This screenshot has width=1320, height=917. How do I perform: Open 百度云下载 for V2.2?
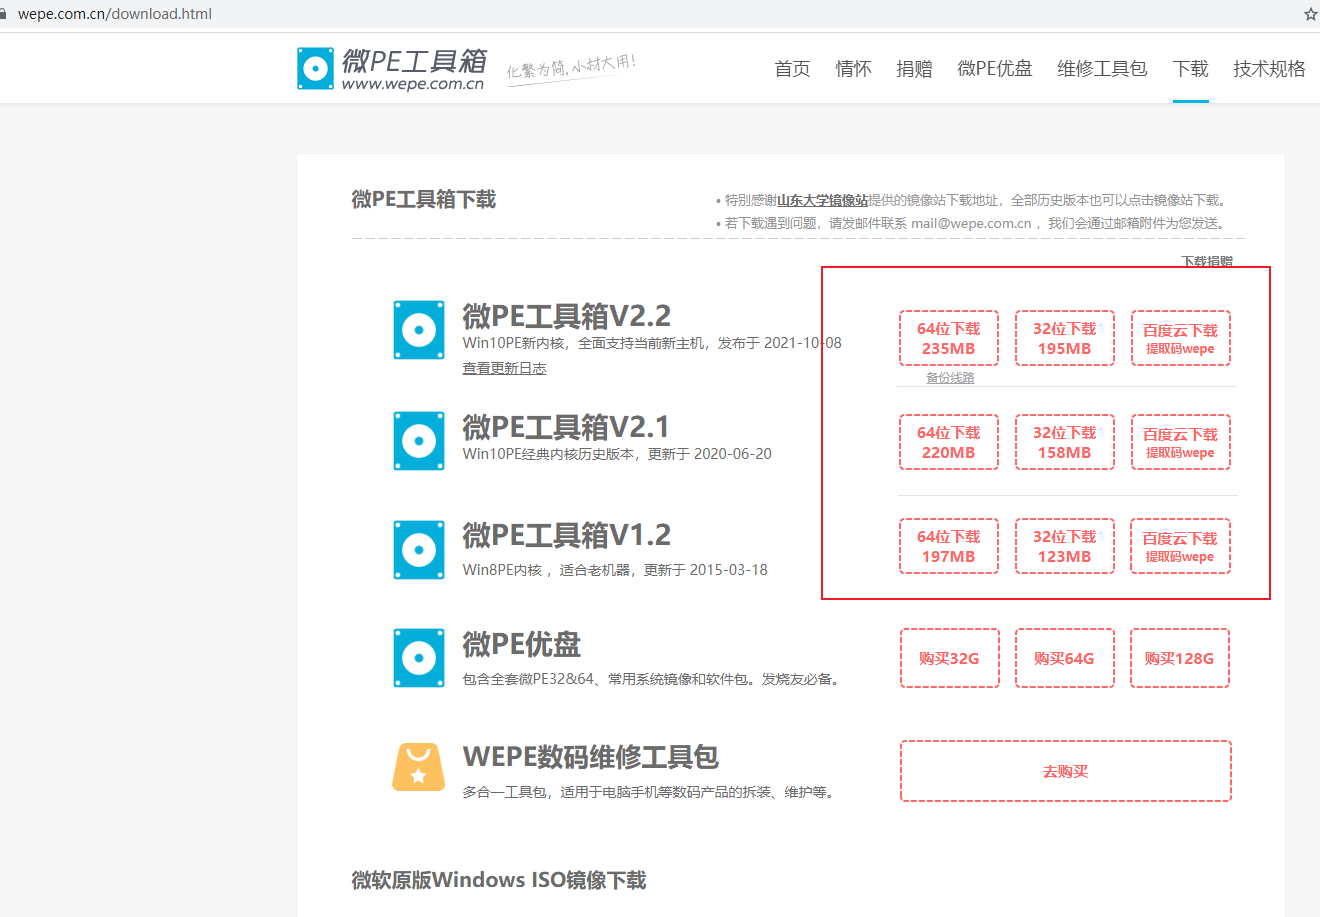pyautogui.click(x=1180, y=338)
